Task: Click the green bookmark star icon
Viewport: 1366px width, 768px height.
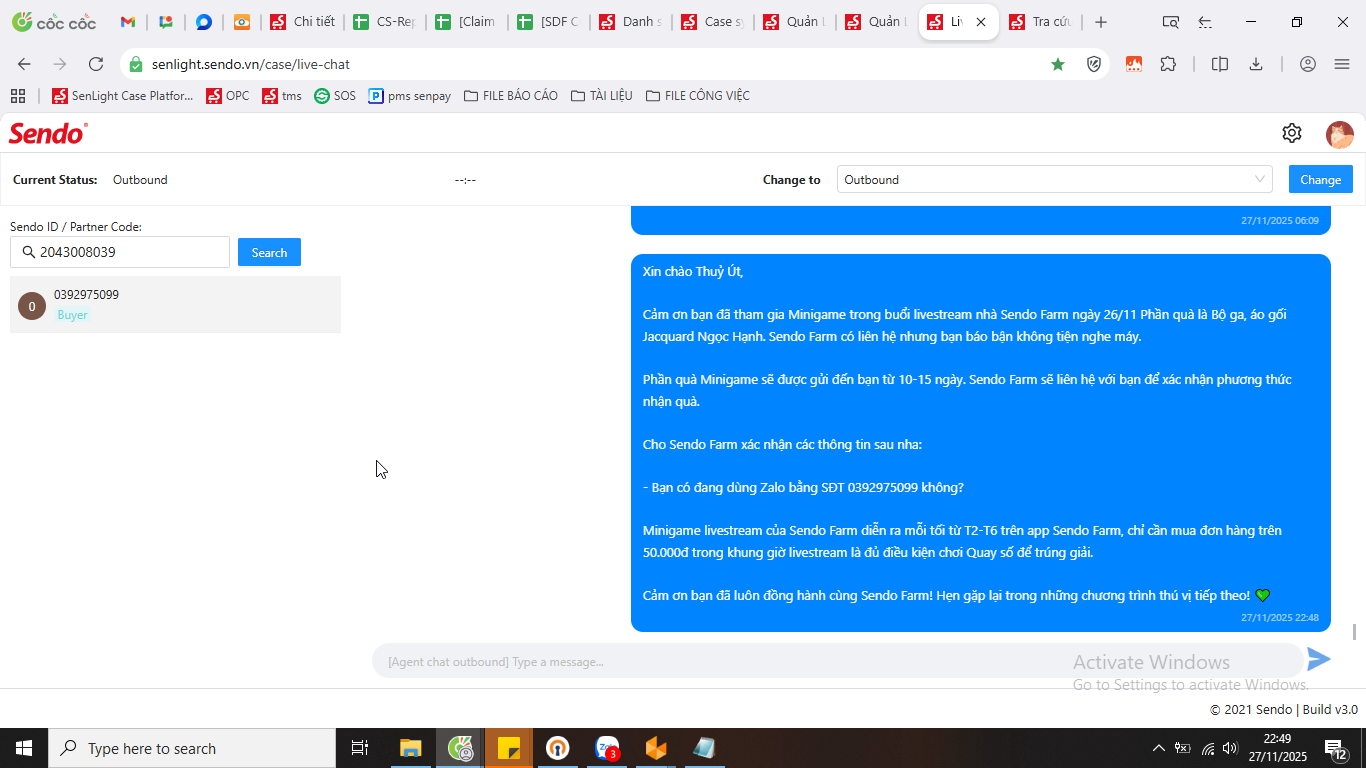Action: [x=1058, y=64]
